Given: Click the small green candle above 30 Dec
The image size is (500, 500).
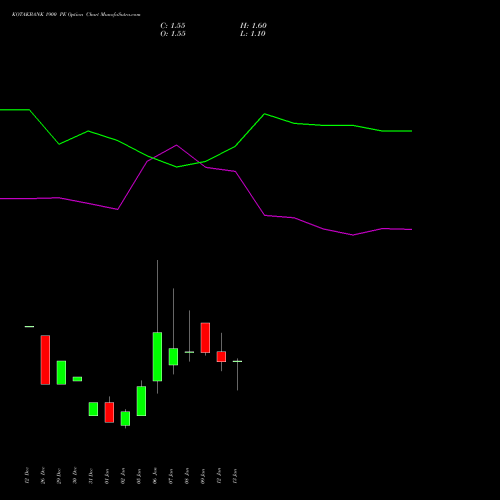Looking at the screenshot, I should [x=77, y=379].
